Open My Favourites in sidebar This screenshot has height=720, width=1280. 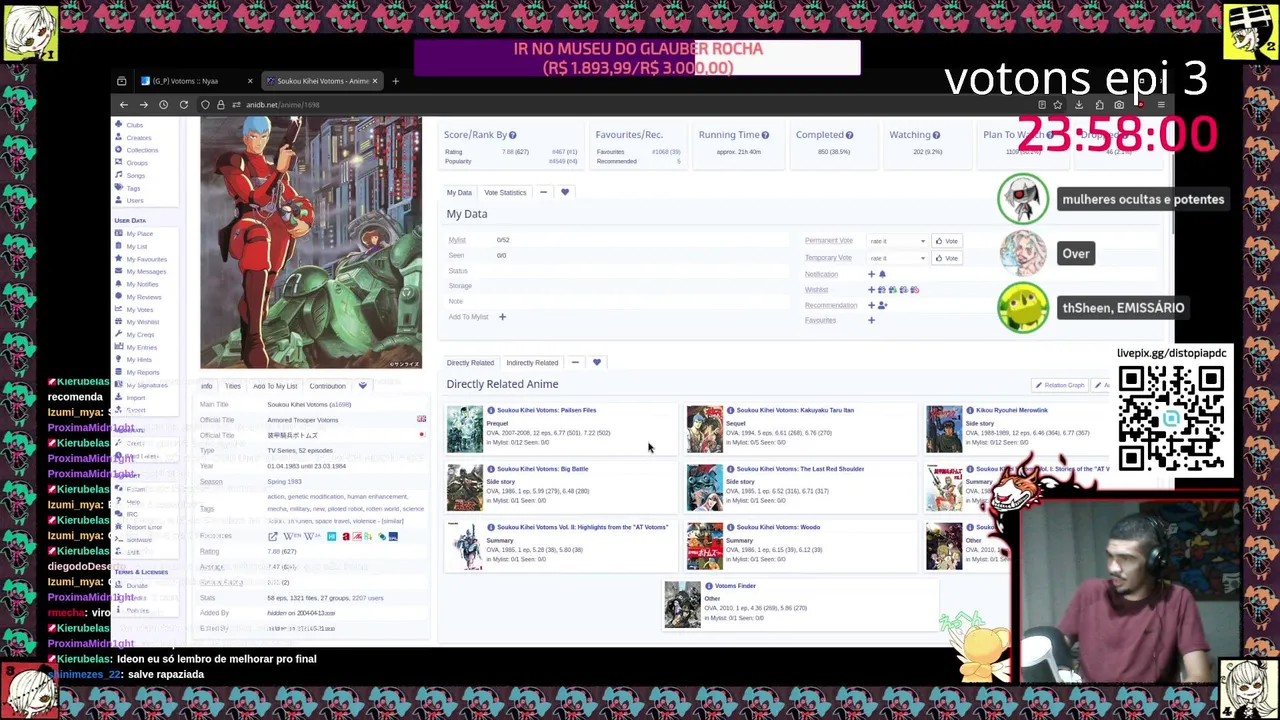tap(146, 259)
